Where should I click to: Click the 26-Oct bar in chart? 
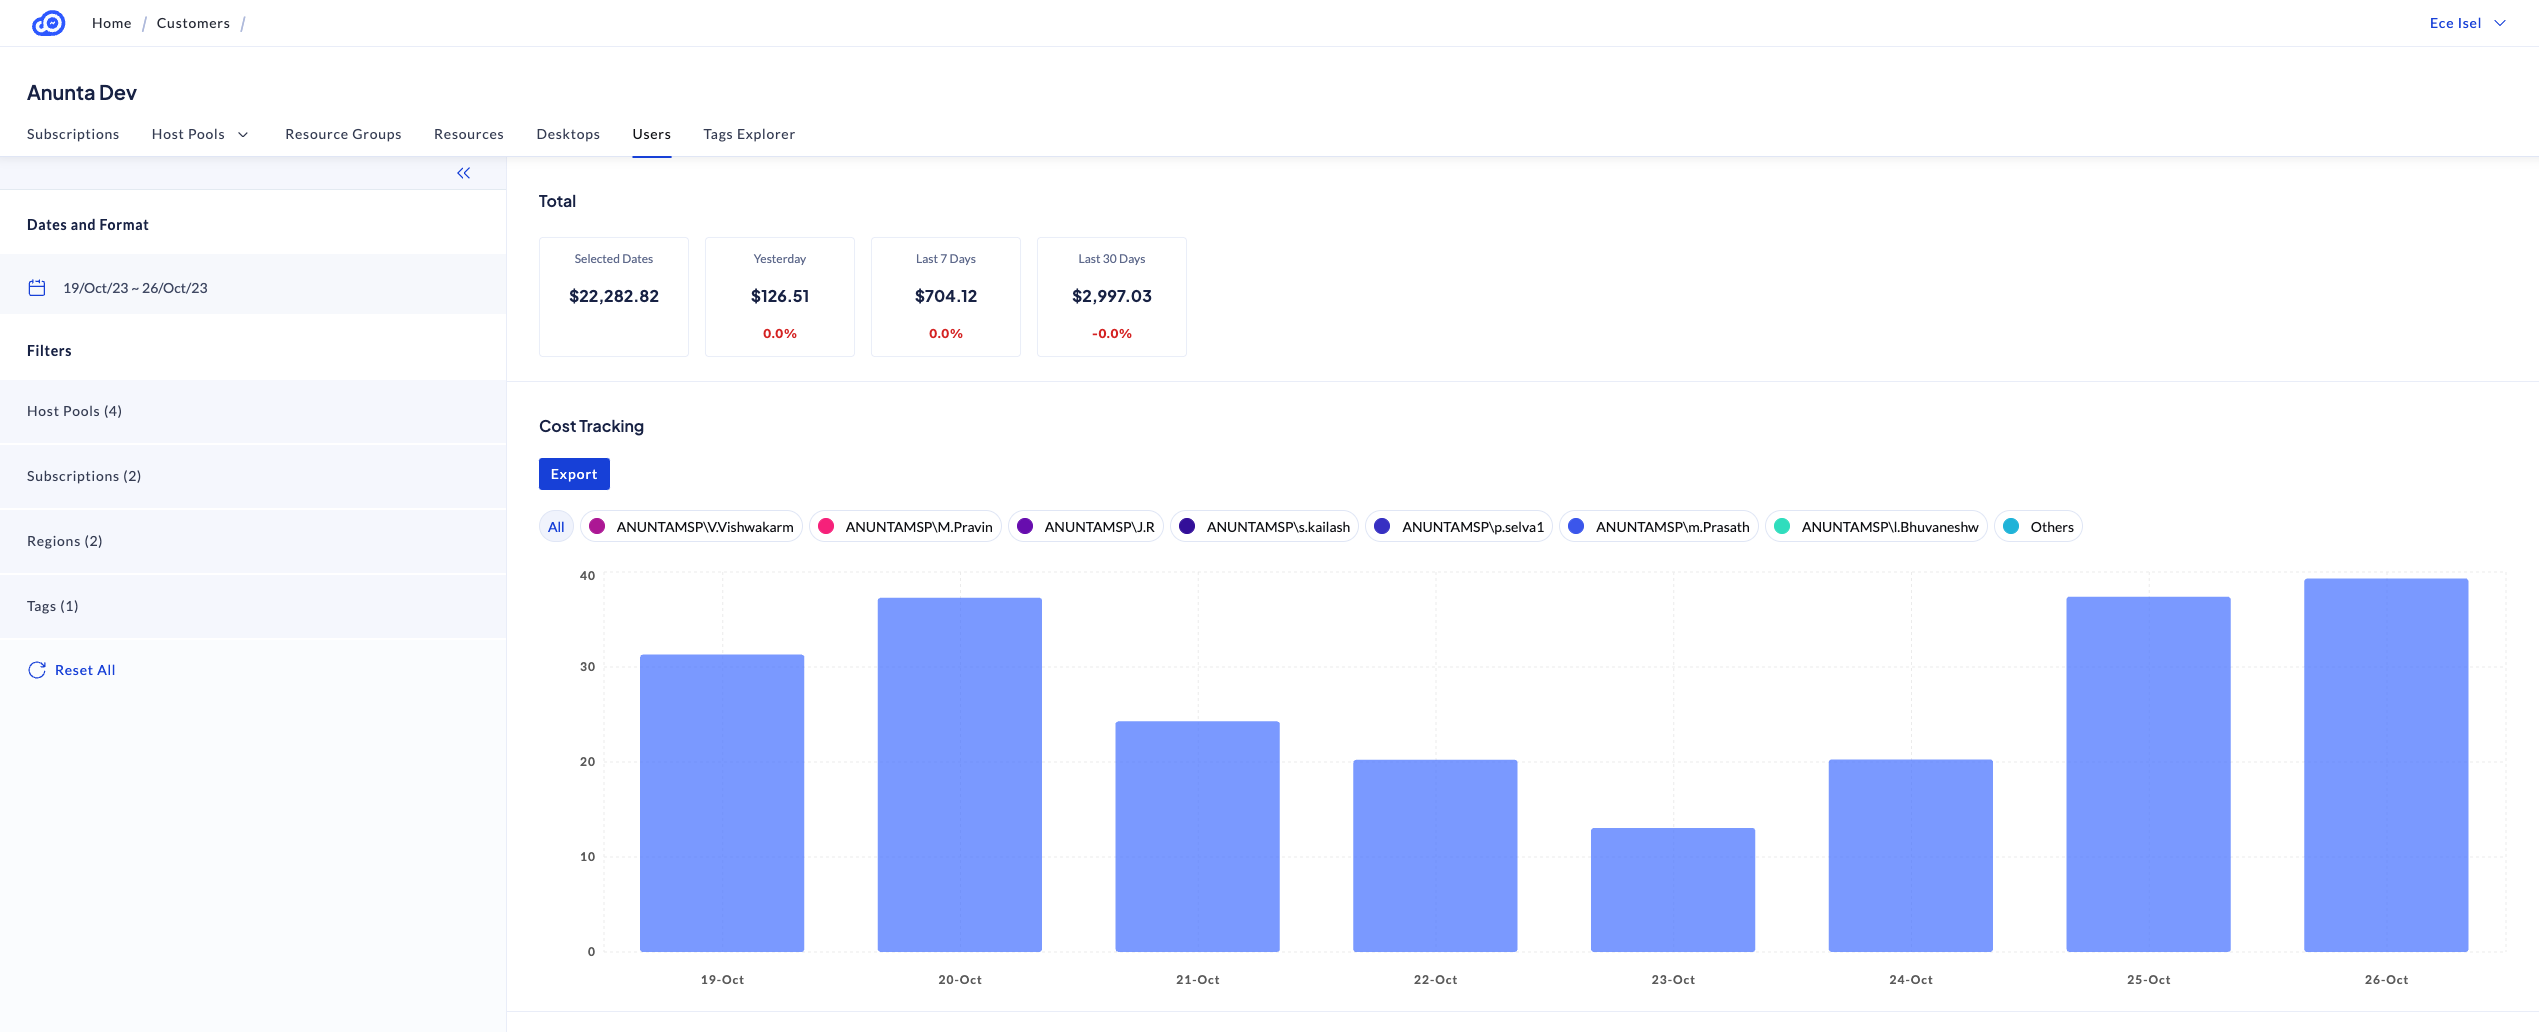click(2385, 765)
